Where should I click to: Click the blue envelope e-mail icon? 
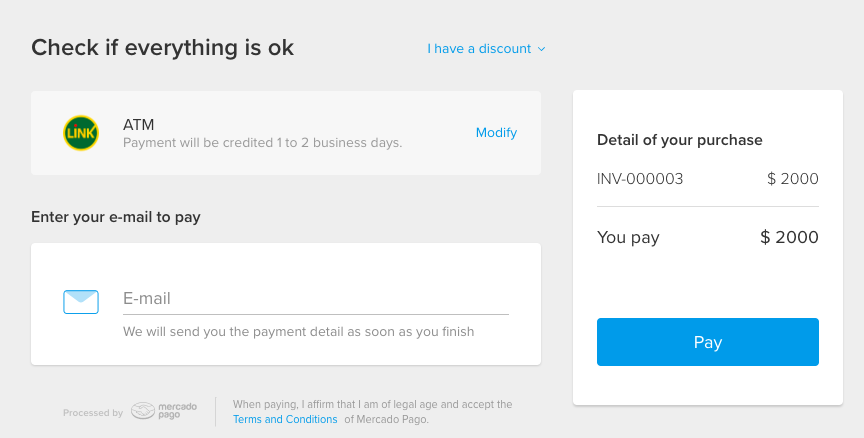81,301
